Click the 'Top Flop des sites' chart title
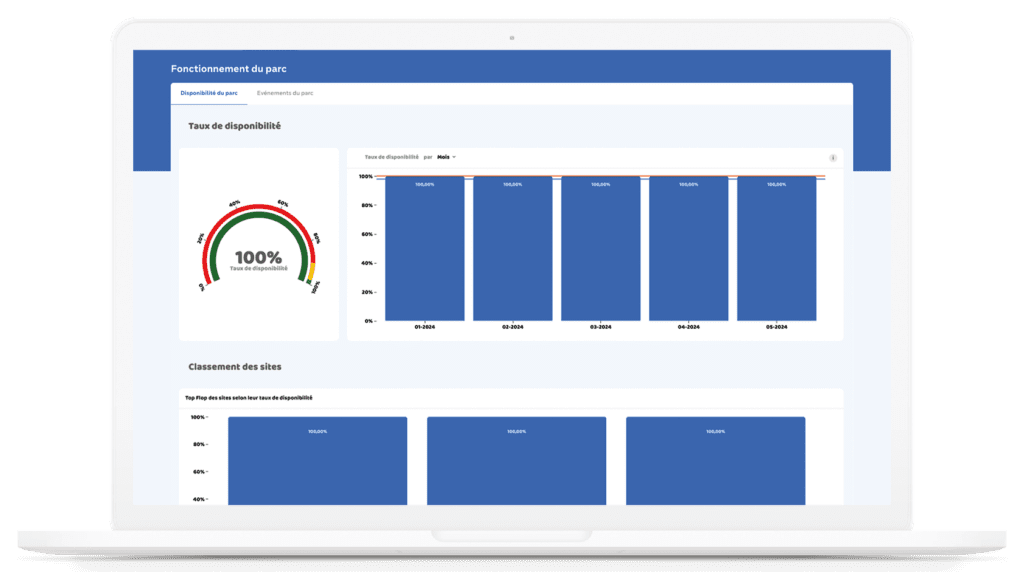 tap(248, 398)
